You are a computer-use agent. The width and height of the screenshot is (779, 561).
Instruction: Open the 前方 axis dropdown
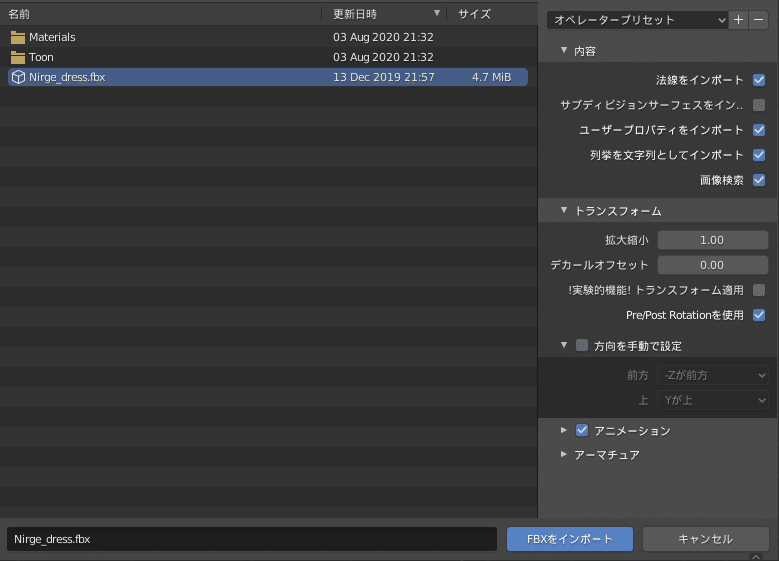coord(713,375)
